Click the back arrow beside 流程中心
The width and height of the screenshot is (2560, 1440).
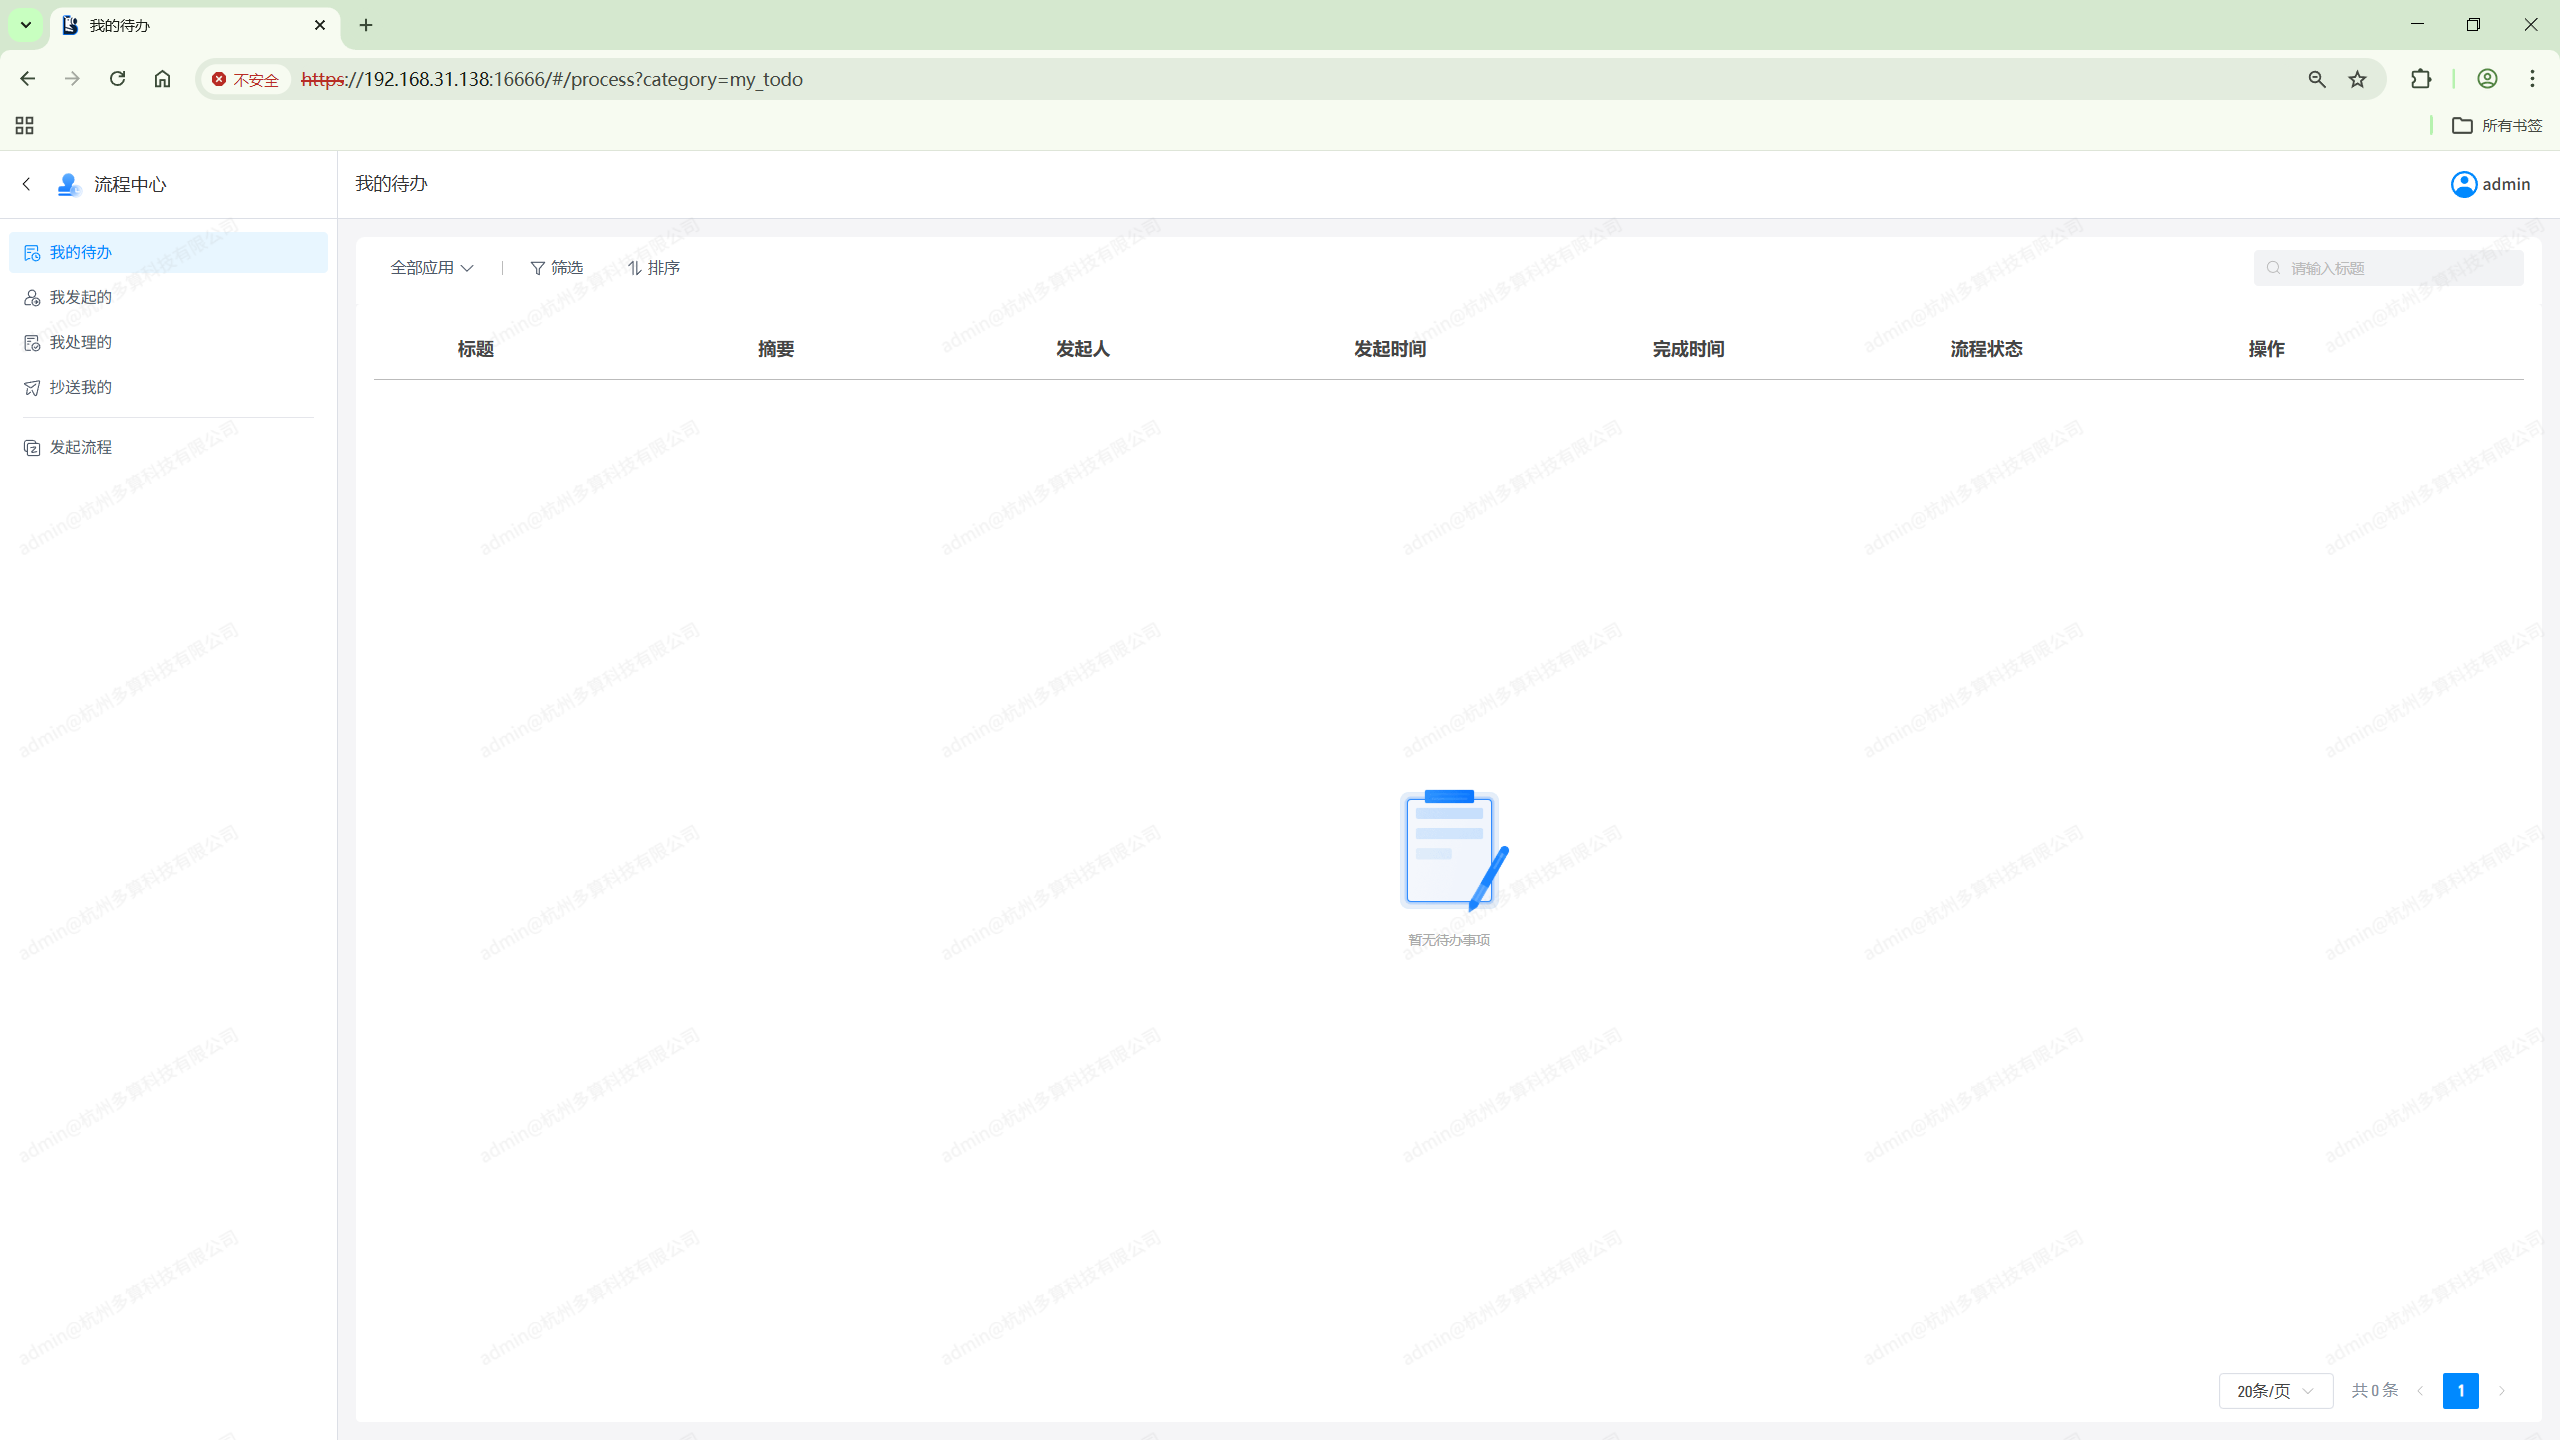(x=27, y=184)
